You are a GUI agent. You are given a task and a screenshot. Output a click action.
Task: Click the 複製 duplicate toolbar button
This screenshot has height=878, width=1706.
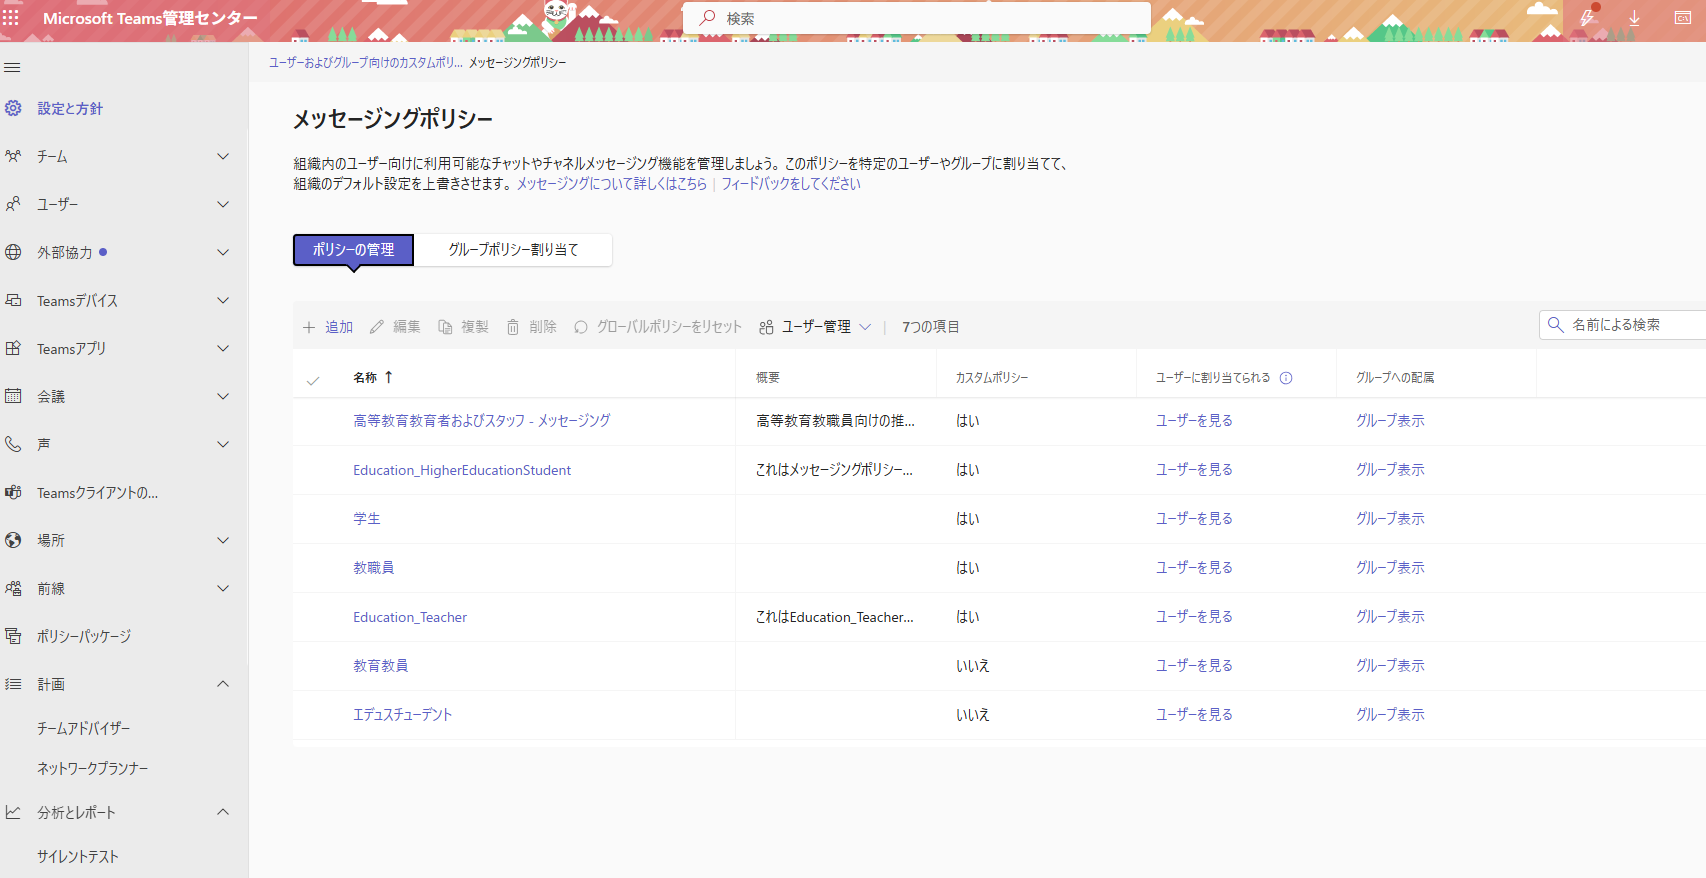[x=463, y=327]
